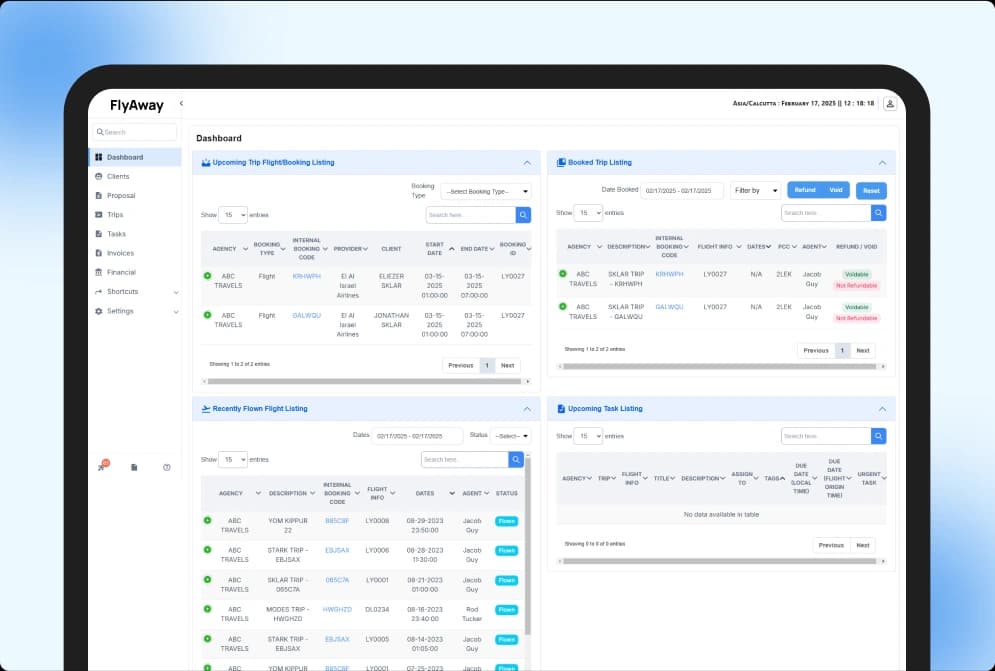Click Next in Upcoming Trip pagination
The height and width of the screenshot is (671, 995).
[508, 366]
